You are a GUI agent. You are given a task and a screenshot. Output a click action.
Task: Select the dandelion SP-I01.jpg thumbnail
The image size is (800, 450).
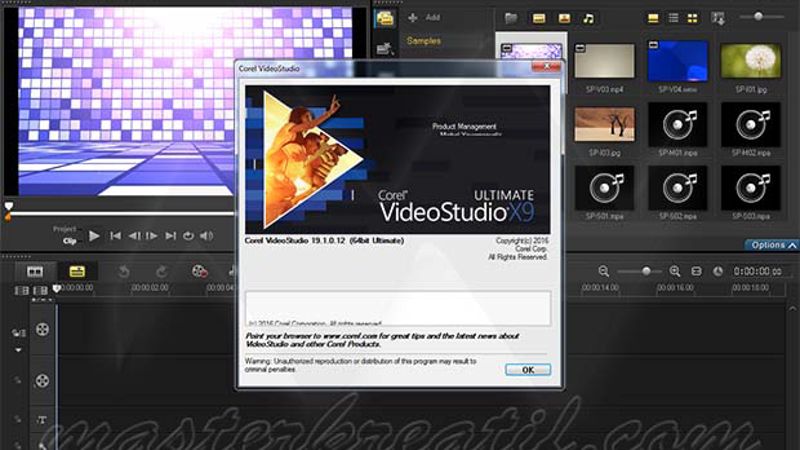click(751, 61)
